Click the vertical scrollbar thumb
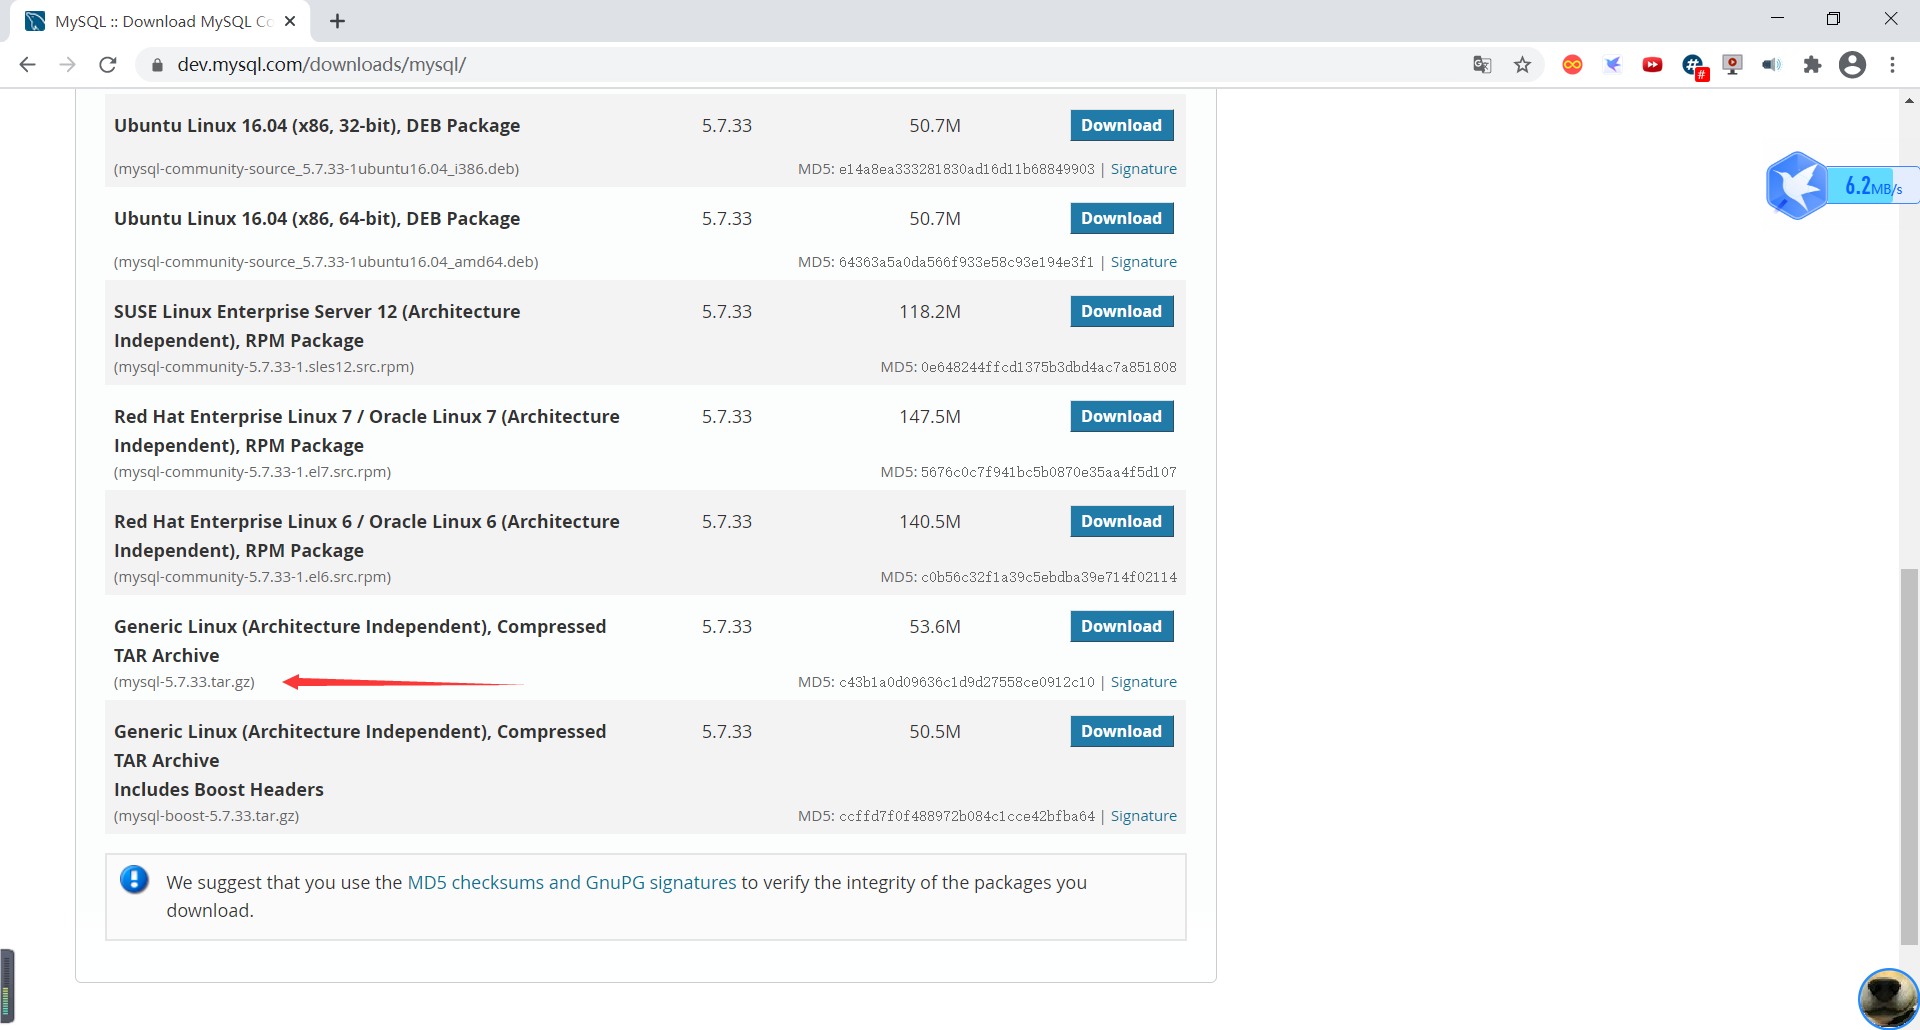The height and width of the screenshot is (1030, 1920). 1909,756
